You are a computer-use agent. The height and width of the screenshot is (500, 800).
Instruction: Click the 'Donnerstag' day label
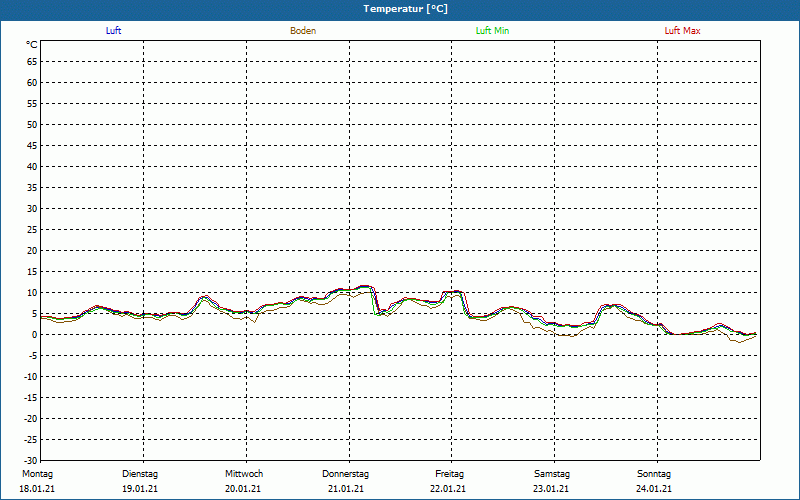(345, 474)
